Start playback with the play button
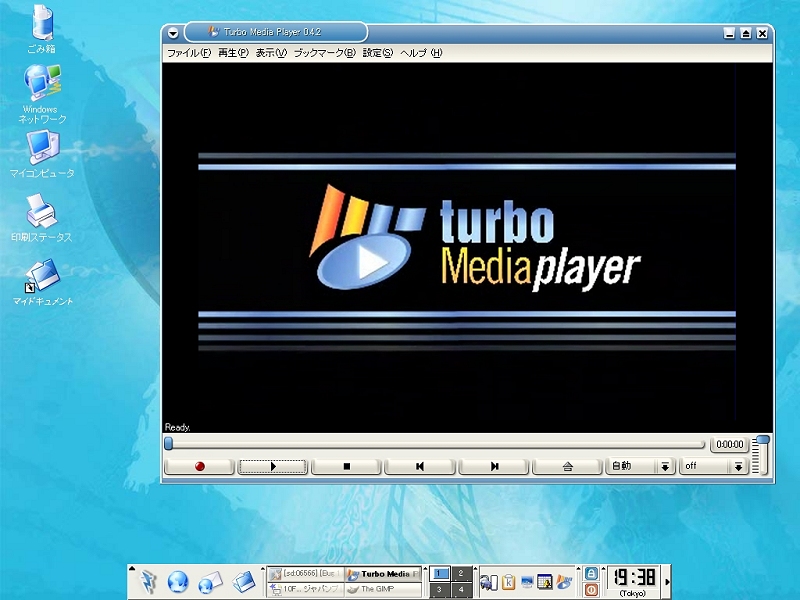Viewport: 800px width, 600px height. (x=273, y=466)
